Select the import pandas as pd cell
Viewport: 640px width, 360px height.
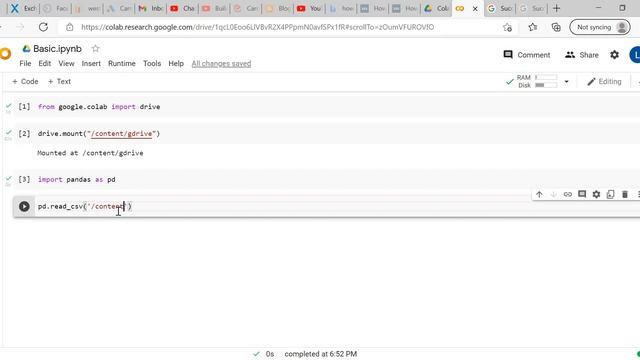tap(327, 180)
